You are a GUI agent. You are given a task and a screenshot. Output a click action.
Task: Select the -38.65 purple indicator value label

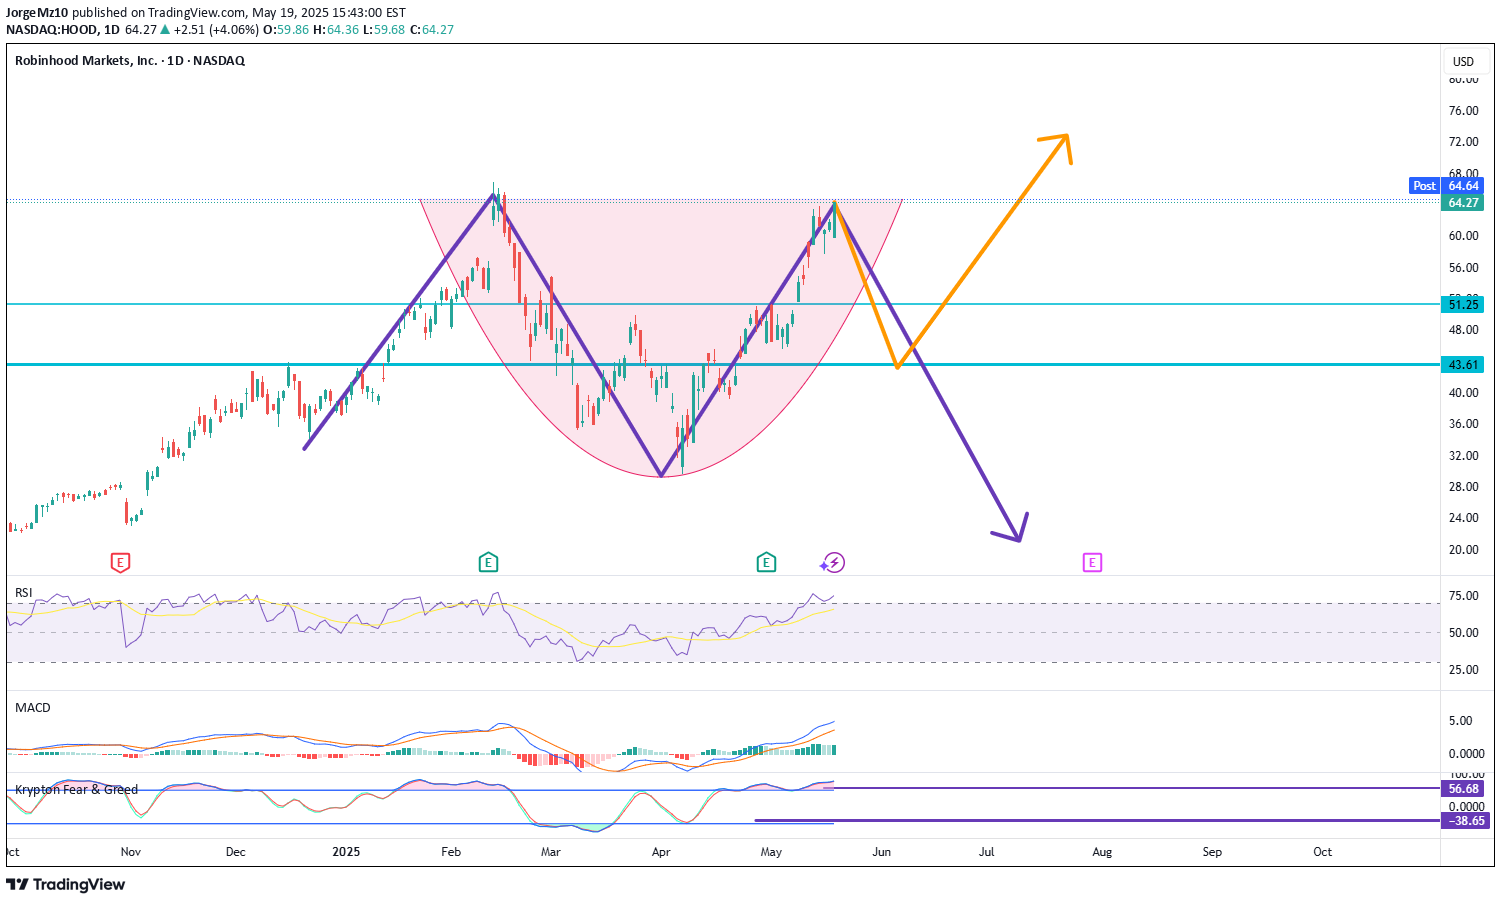click(x=1463, y=821)
